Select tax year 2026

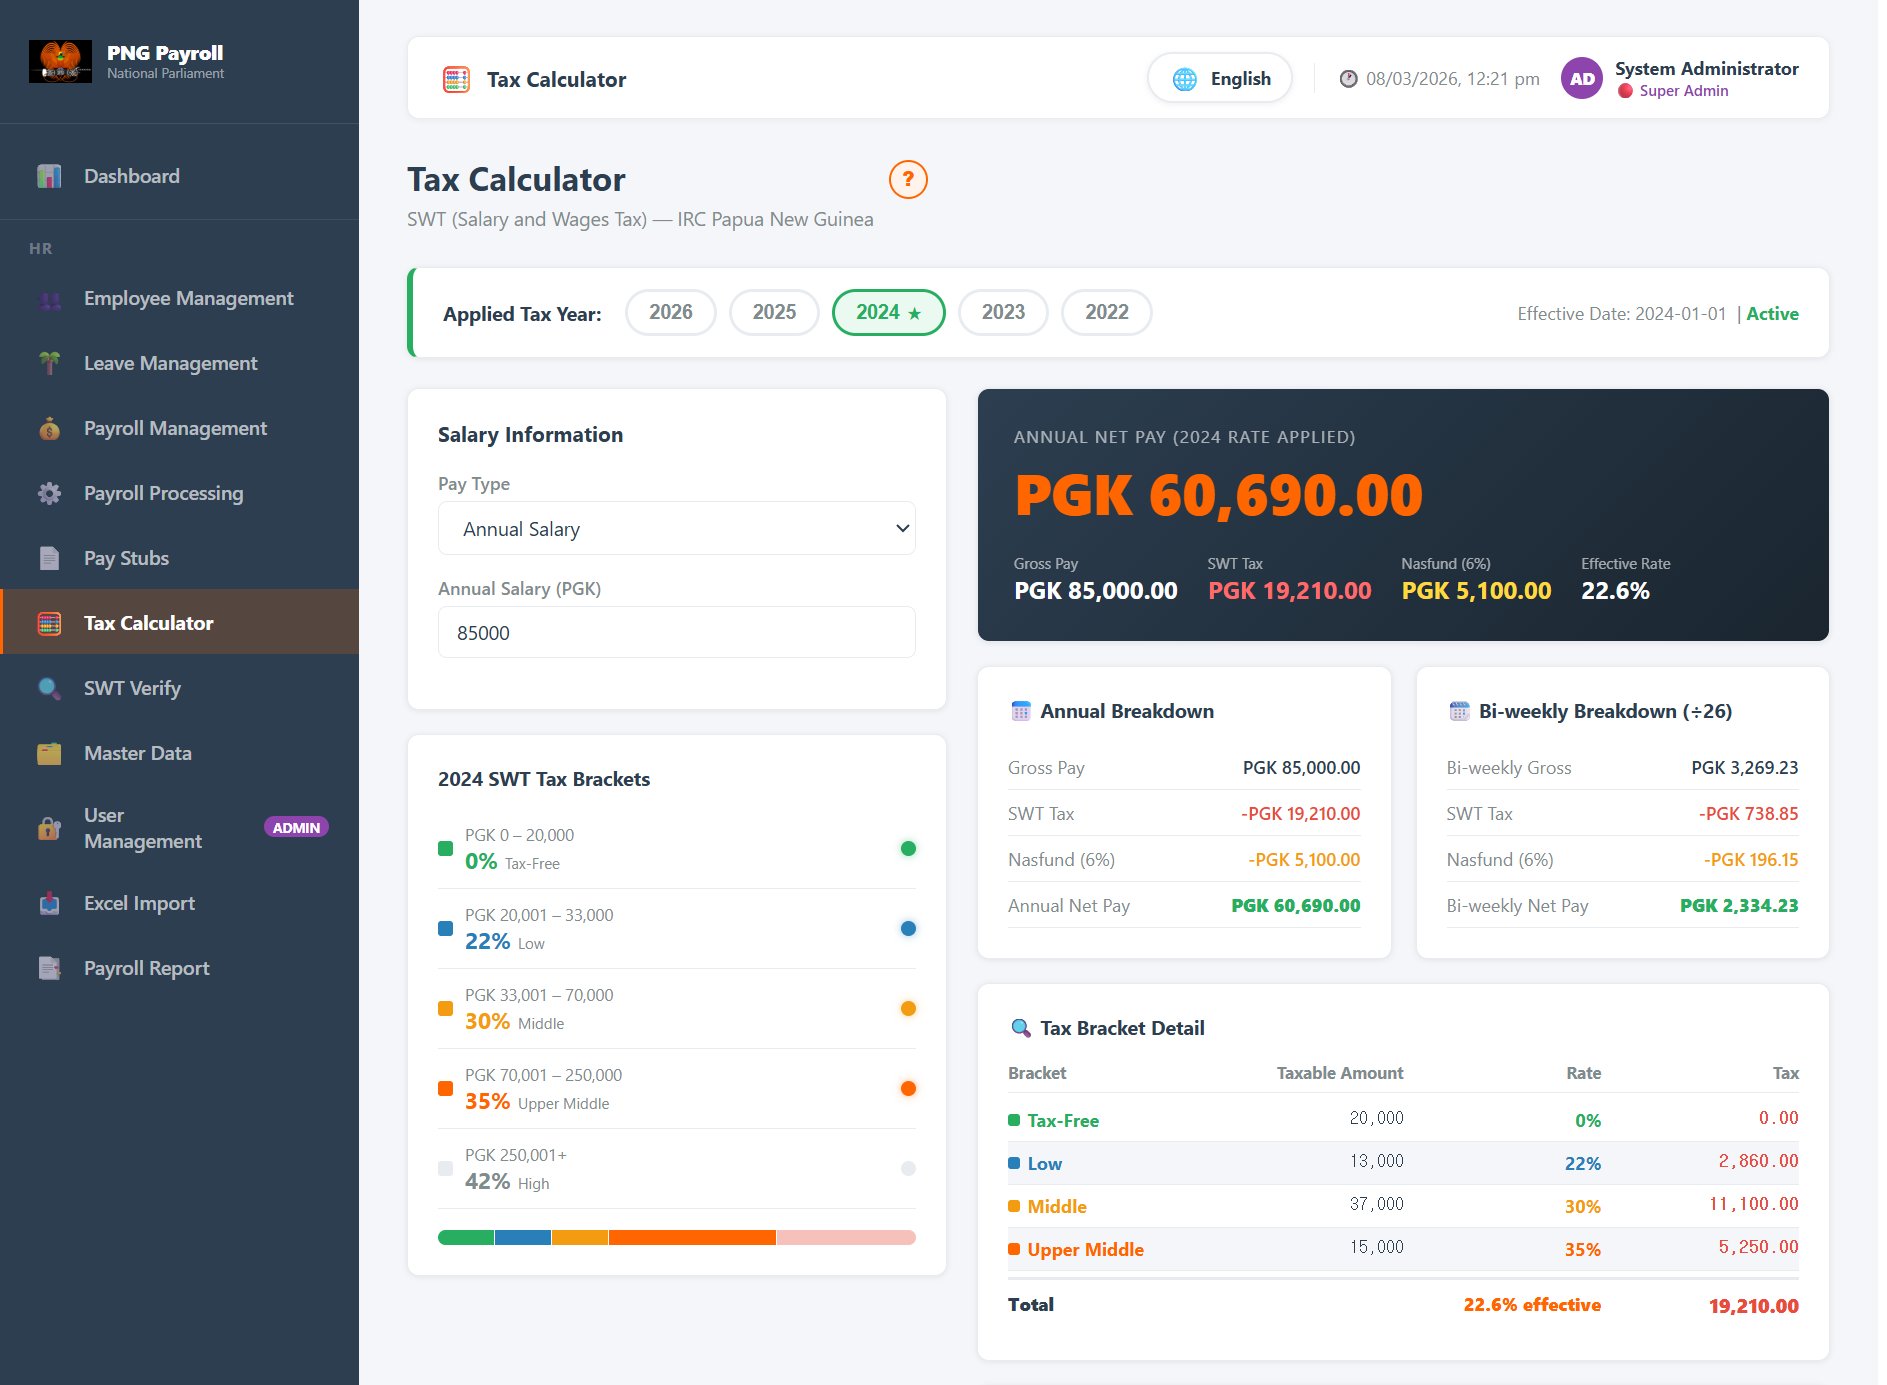[x=671, y=313]
